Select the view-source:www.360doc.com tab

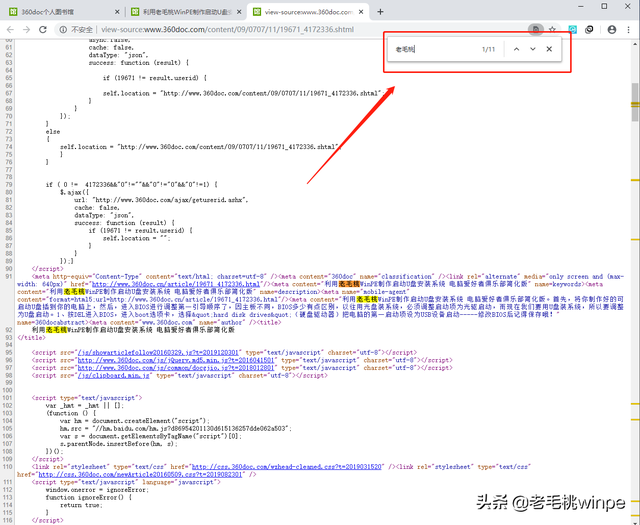tap(308, 12)
